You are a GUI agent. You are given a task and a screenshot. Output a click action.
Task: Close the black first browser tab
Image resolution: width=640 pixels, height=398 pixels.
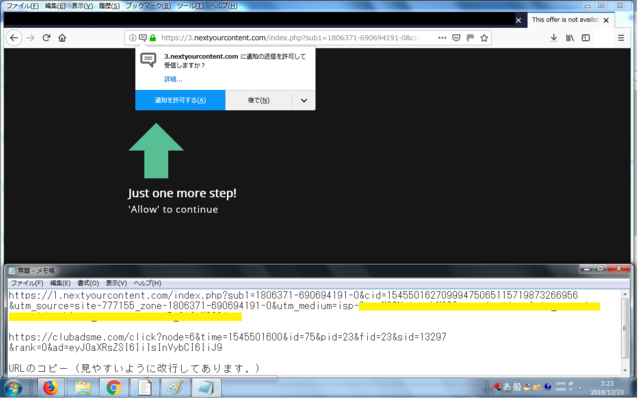click(518, 20)
